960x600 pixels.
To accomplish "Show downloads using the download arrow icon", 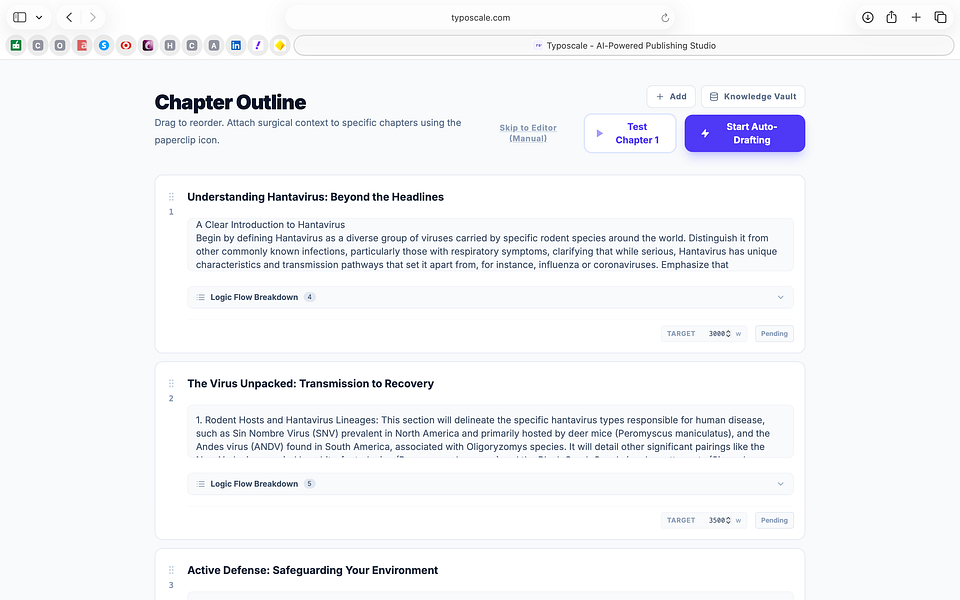I will (x=868, y=17).
